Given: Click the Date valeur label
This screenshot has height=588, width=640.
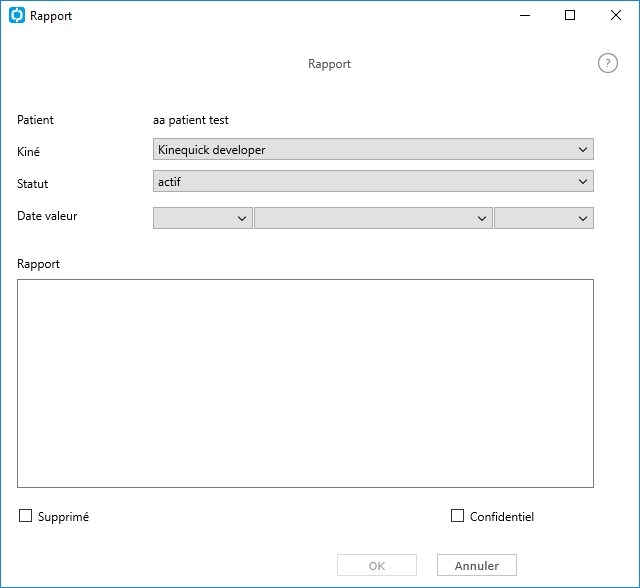Looking at the screenshot, I should 47,216.
